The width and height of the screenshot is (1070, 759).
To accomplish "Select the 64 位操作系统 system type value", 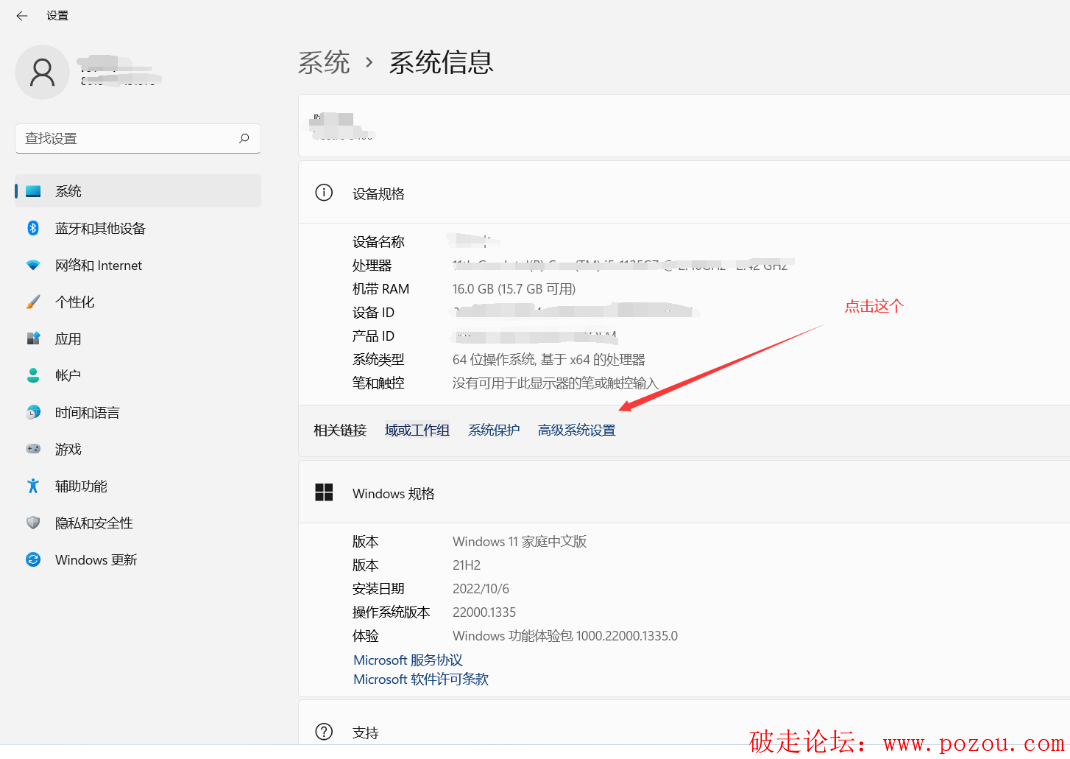I will pos(549,360).
